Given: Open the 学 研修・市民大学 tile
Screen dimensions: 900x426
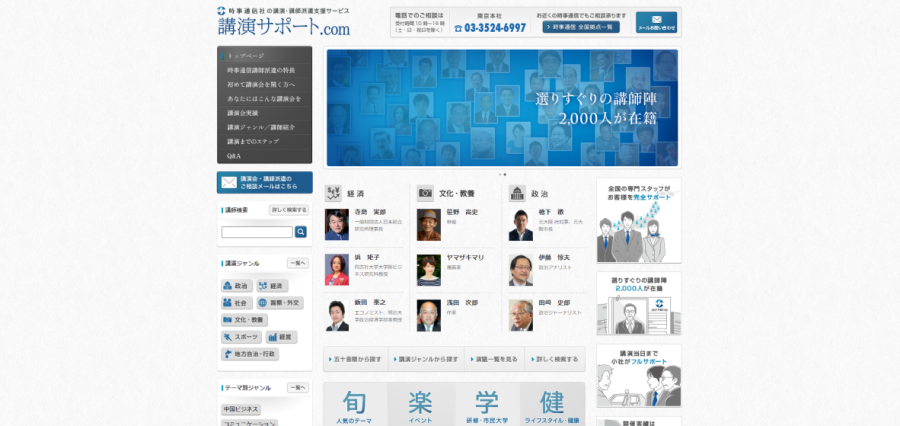Looking at the screenshot, I should coord(487,405).
